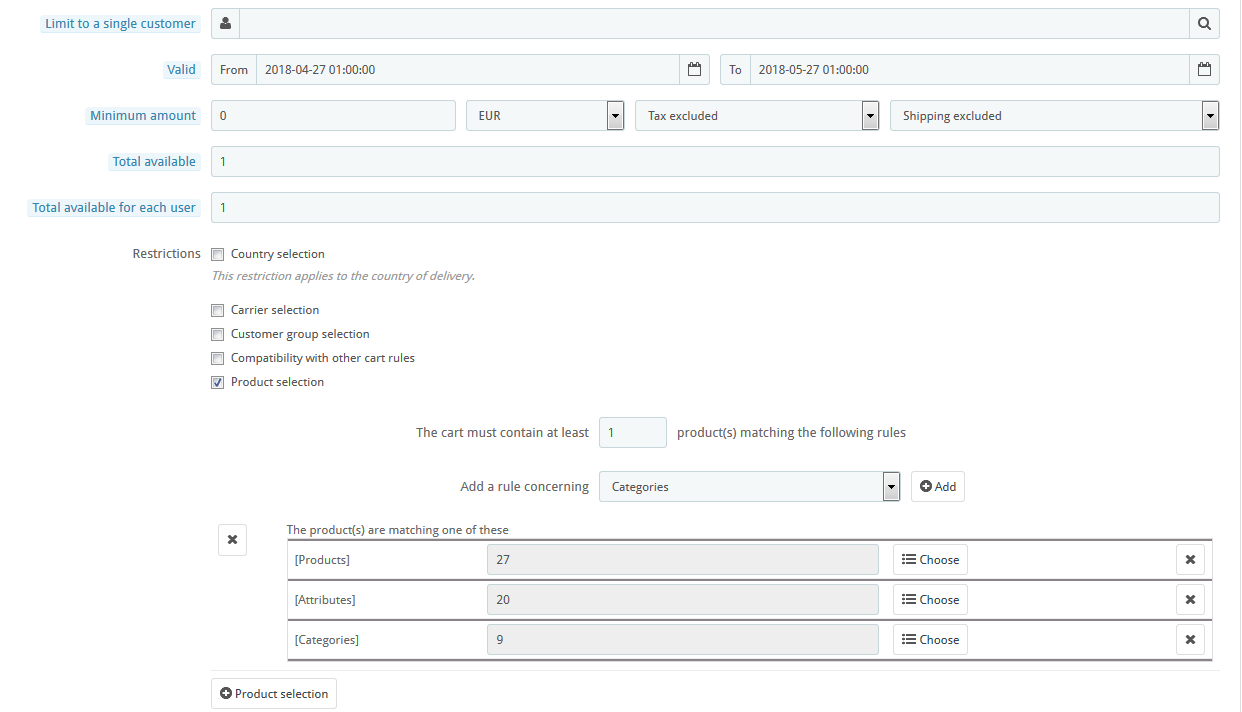Tick the Carrier selection checkbox

[218, 311]
